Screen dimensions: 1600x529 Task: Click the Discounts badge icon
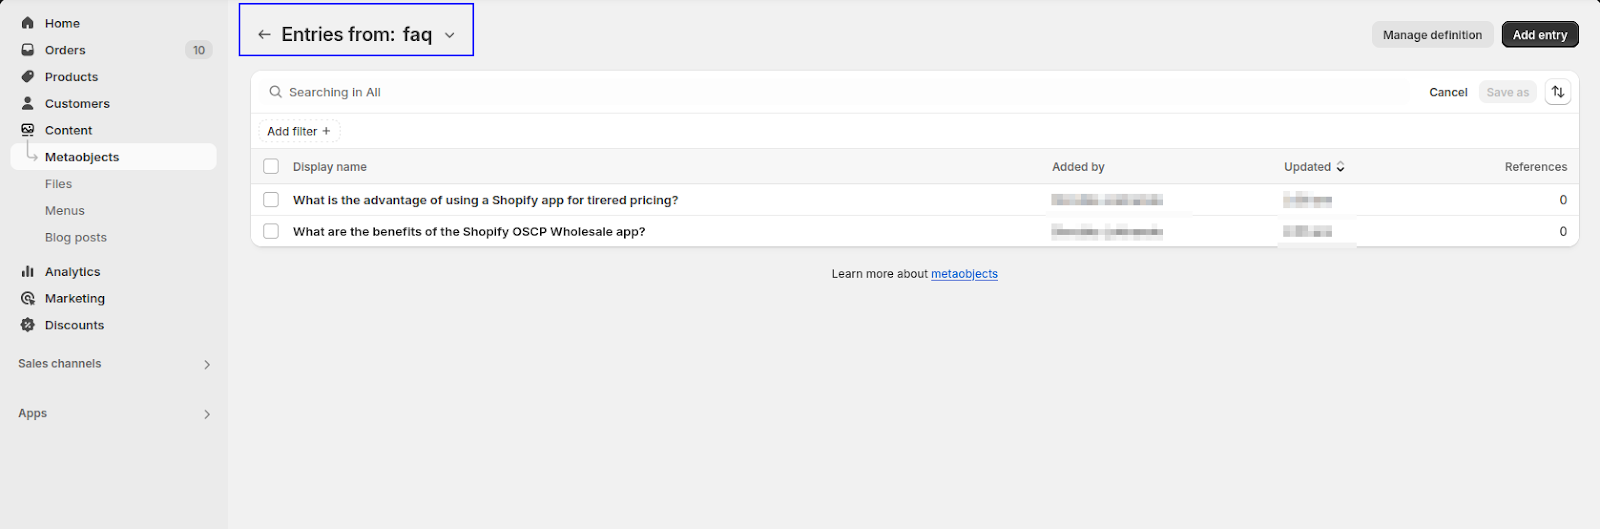[28, 325]
